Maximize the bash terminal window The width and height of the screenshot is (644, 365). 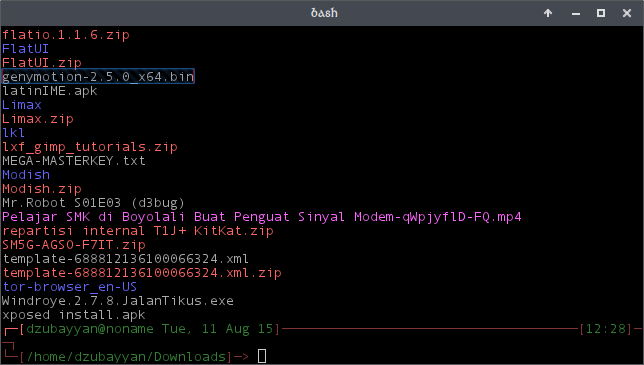[601, 13]
